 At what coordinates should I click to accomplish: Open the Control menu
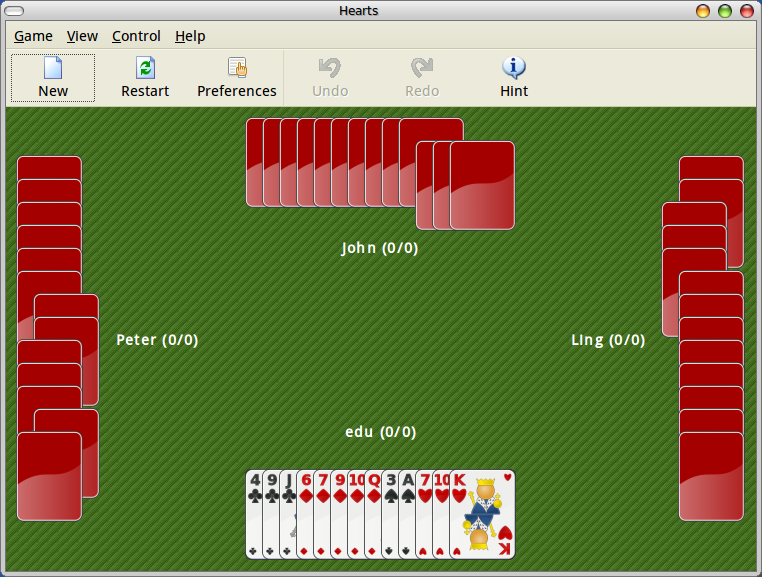coord(136,36)
